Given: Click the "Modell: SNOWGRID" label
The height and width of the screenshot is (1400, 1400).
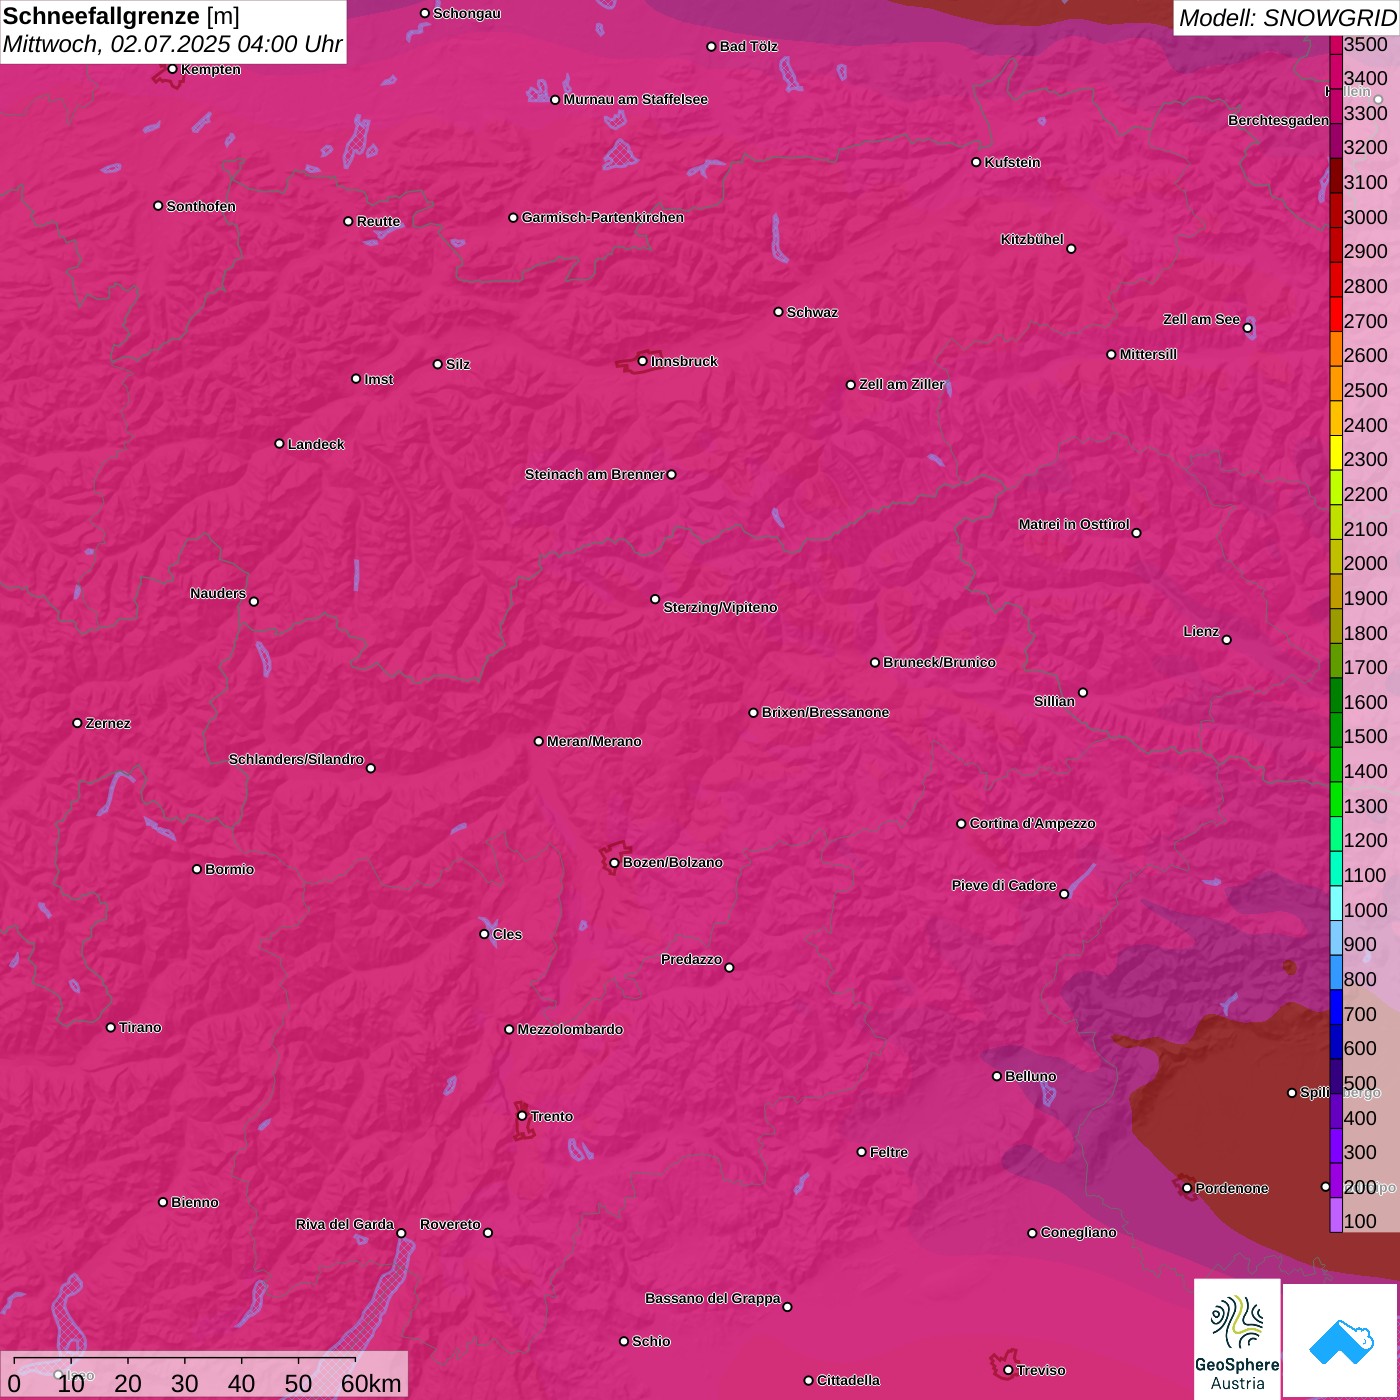Looking at the screenshot, I should point(1286,18).
